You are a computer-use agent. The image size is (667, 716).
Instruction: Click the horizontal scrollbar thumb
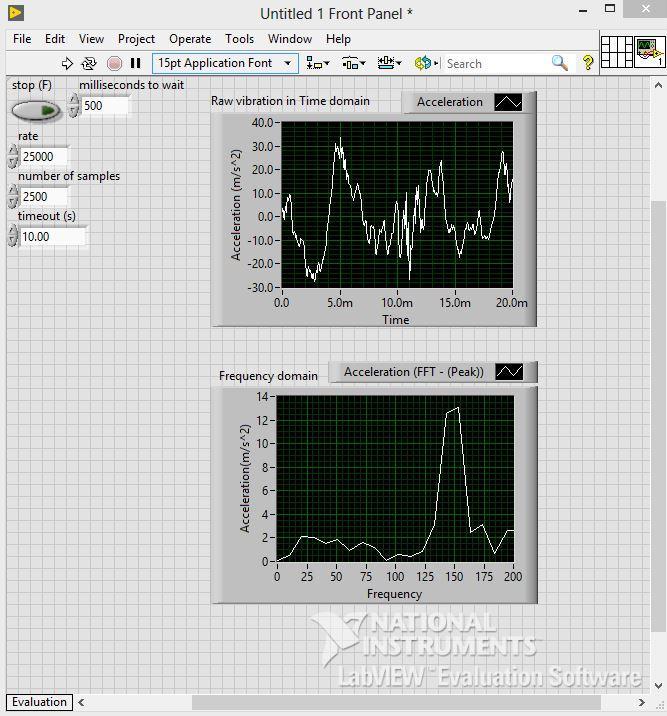pos(396,702)
